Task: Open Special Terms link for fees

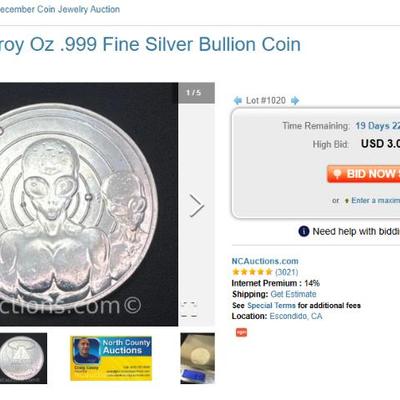Action: pos(271,305)
